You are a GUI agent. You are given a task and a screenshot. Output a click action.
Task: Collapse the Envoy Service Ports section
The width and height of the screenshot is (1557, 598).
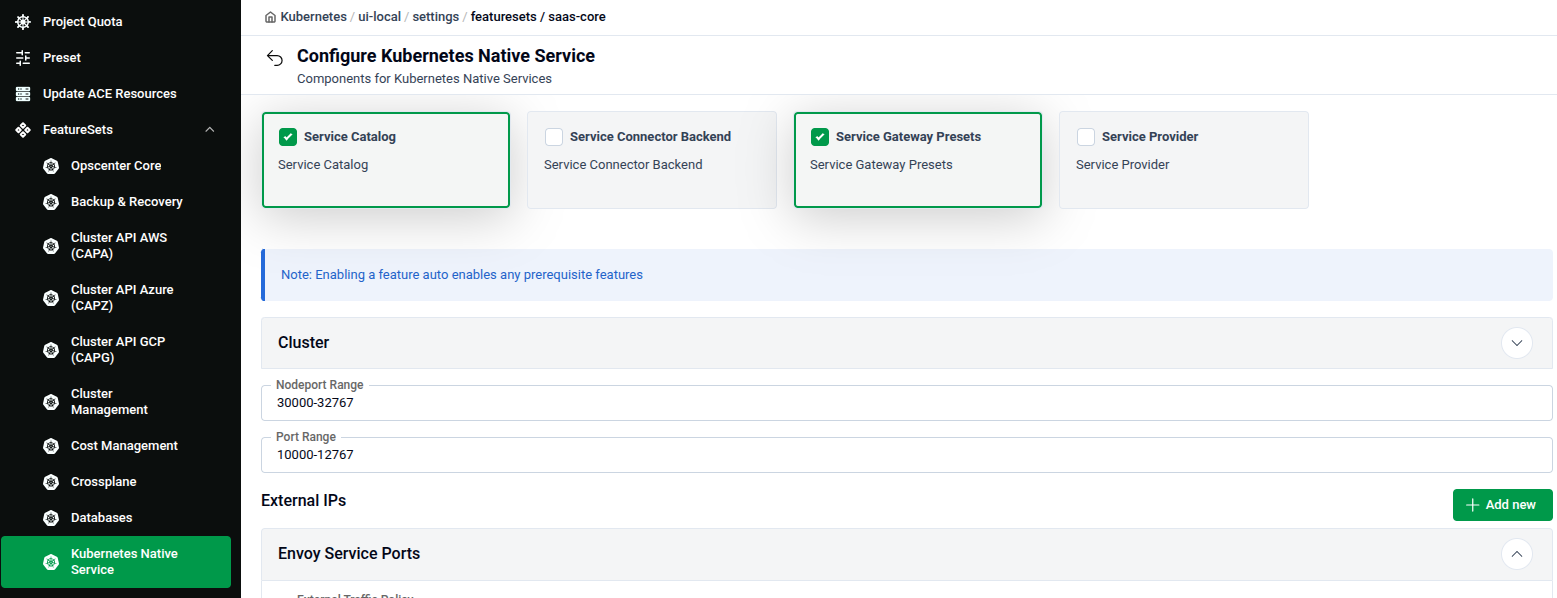point(1517,554)
